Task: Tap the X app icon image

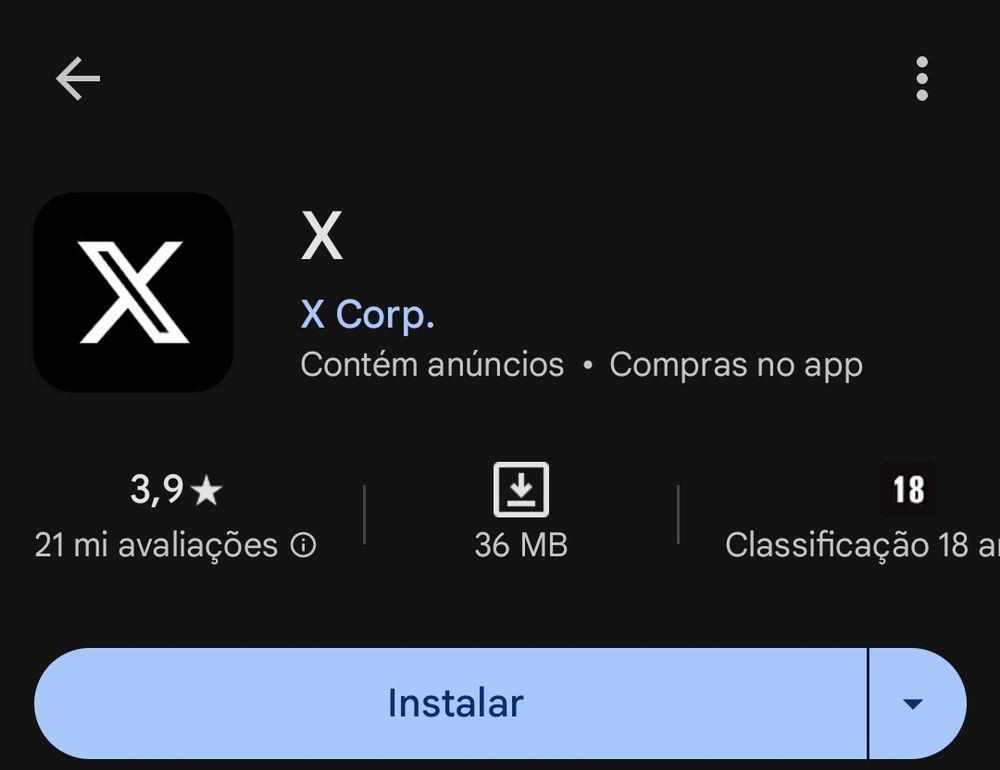Action: [x=133, y=292]
